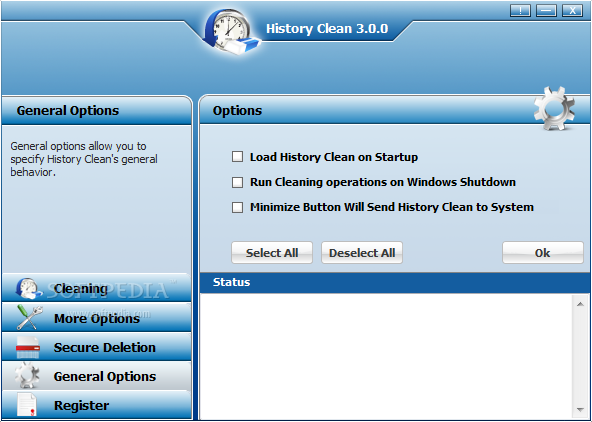Click the Select All button
The image size is (592, 422).
(272, 253)
